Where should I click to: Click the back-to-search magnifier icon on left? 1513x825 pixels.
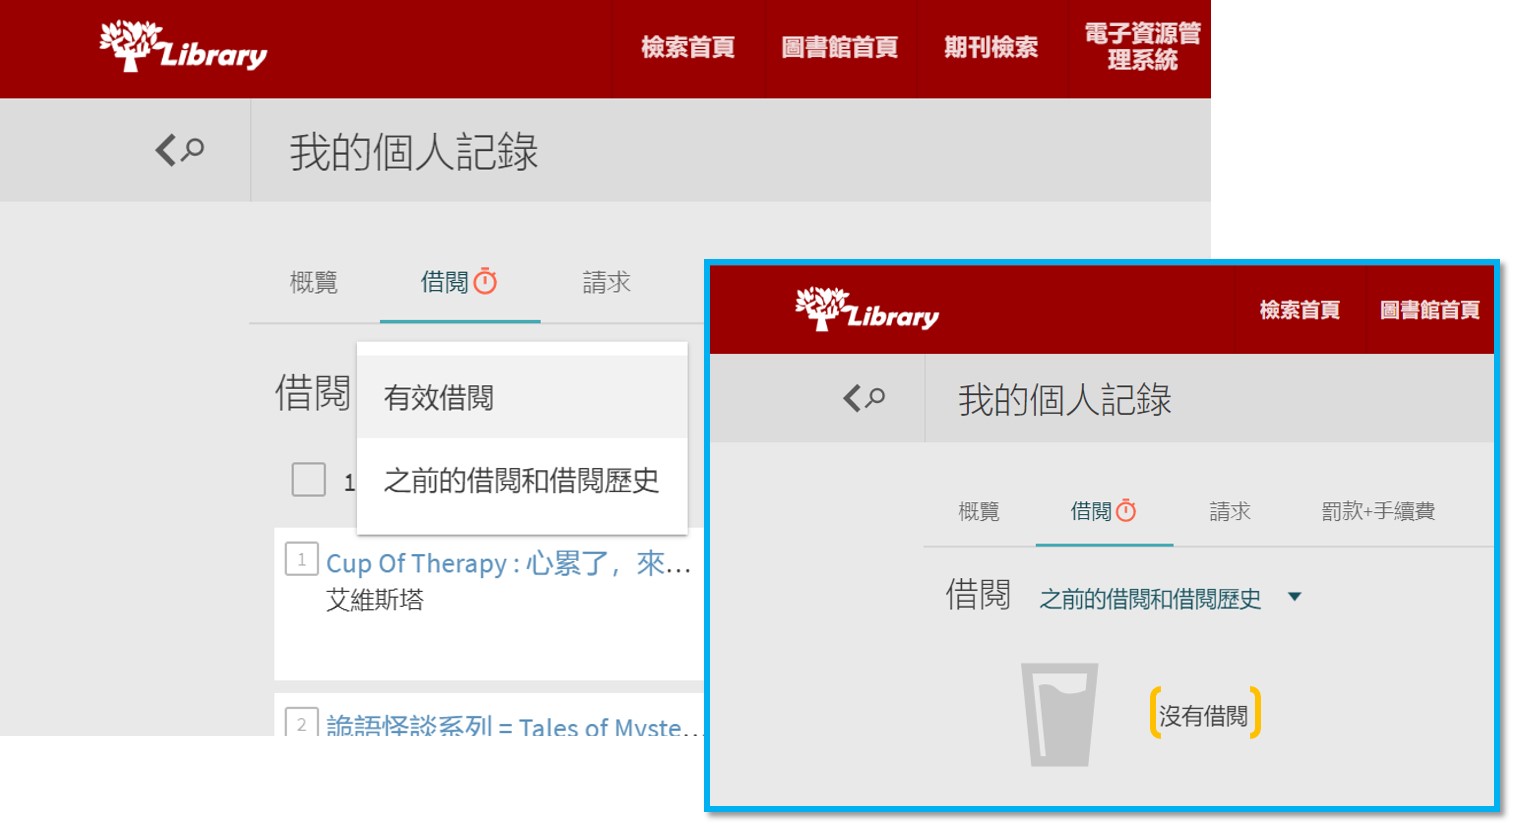180,150
